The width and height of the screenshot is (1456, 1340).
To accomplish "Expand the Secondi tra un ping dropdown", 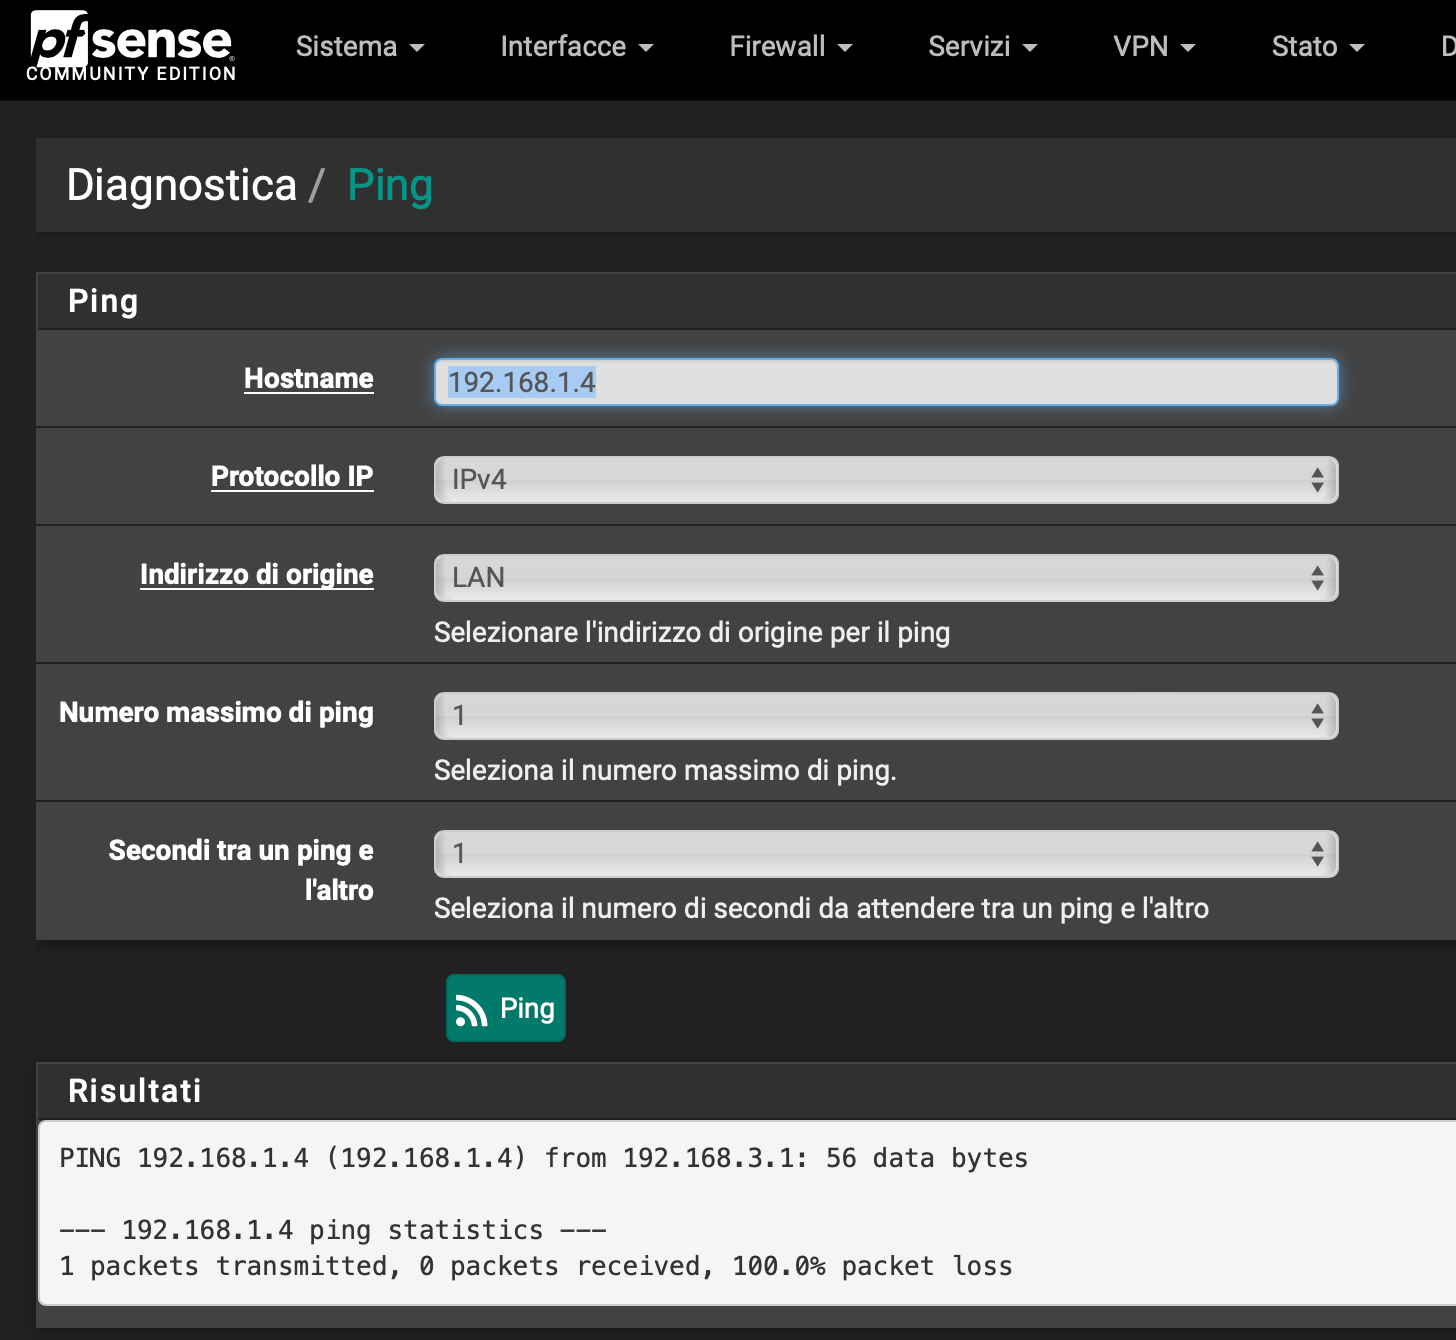I will coord(886,854).
